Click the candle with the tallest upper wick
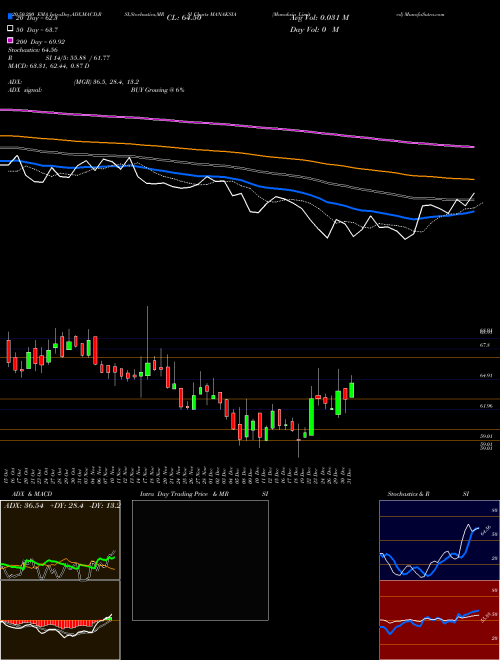The image size is (500, 660). point(148,369)
